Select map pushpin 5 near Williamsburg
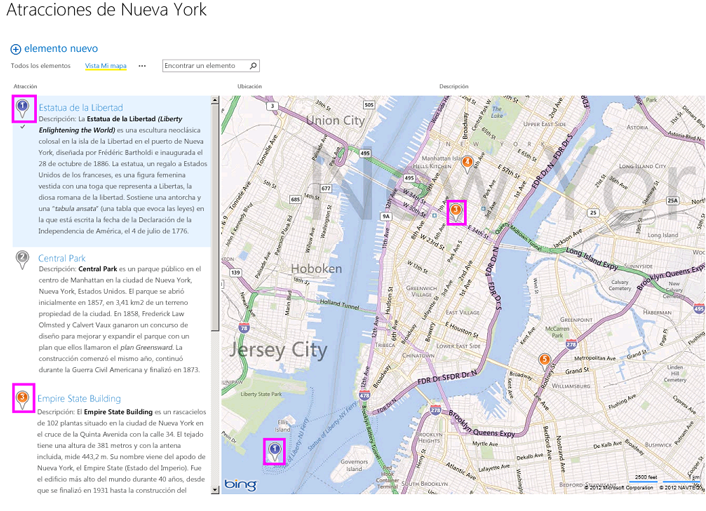 point(544,362)
